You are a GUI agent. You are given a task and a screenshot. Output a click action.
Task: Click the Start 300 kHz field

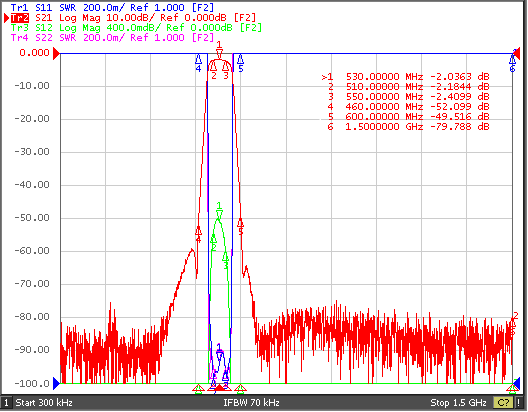[x=44, y=403]
